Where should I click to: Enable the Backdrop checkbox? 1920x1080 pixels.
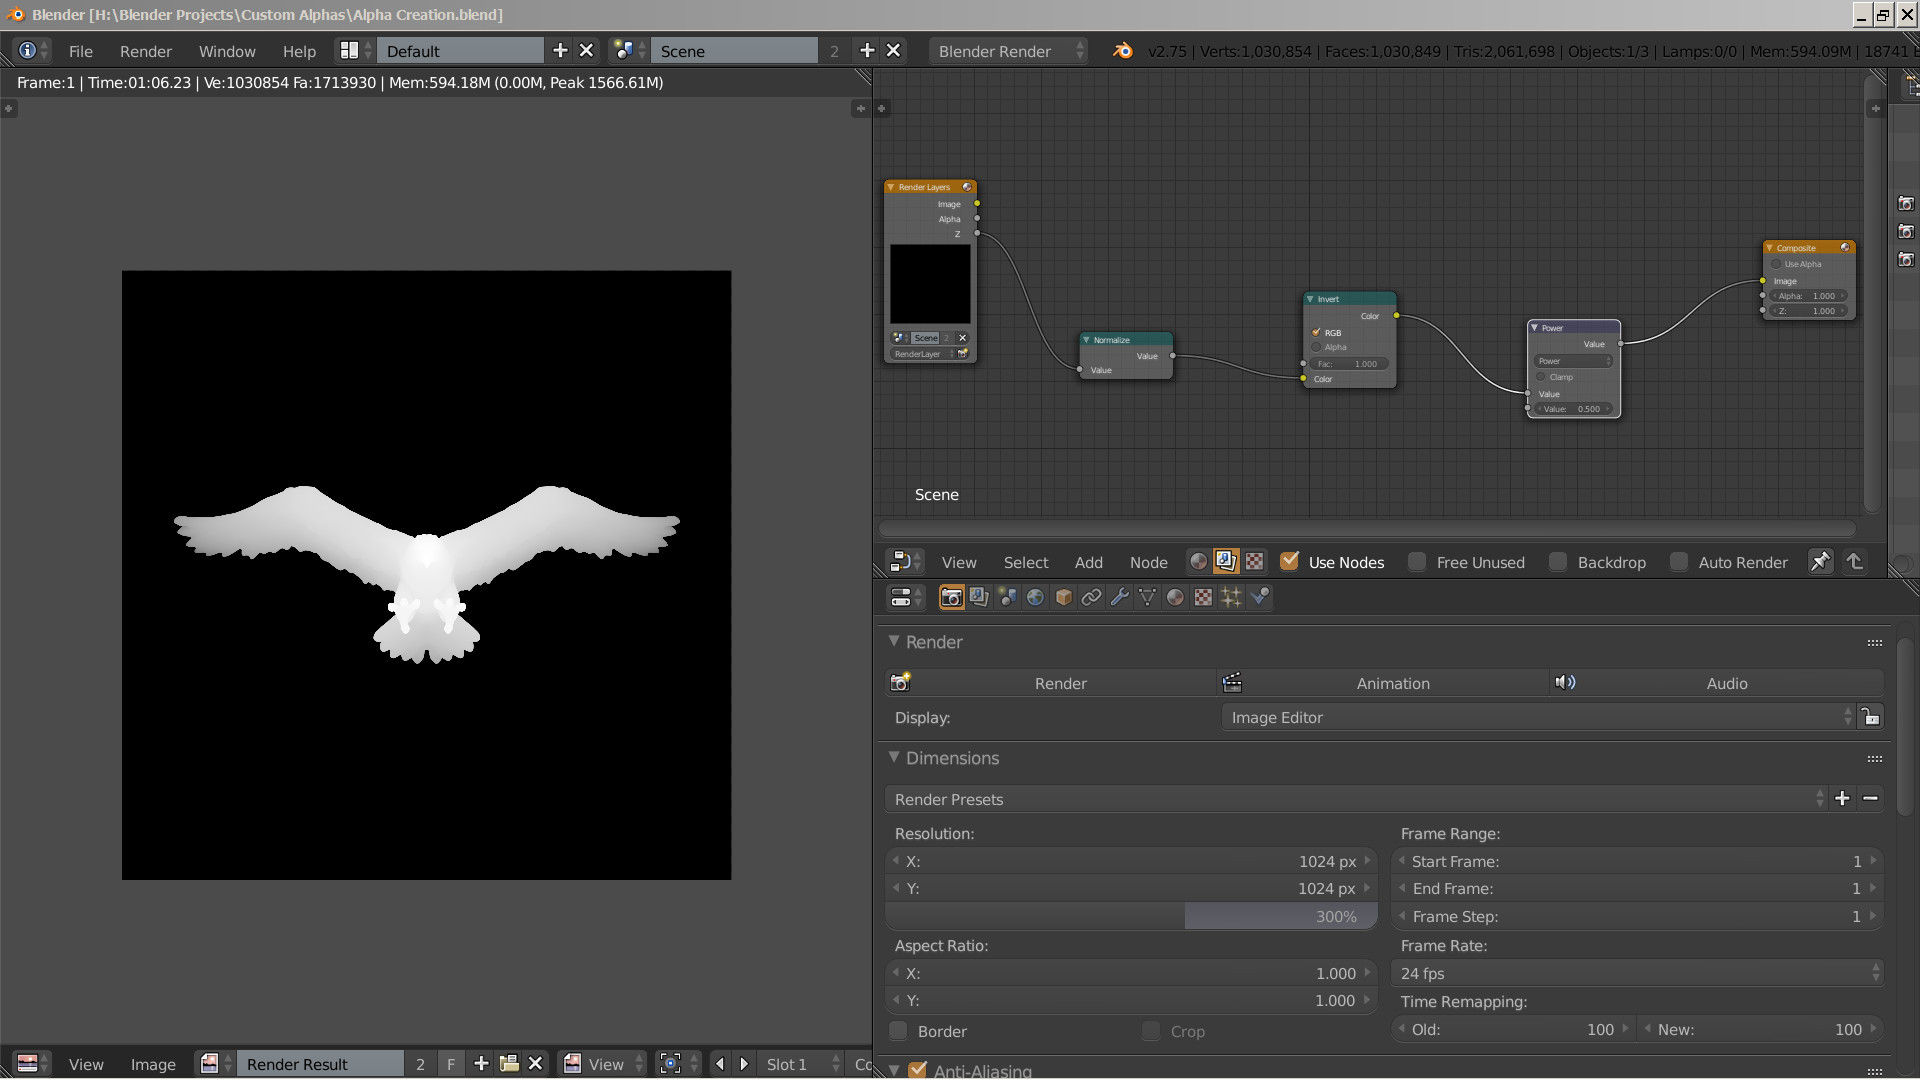pyautogui.click(x=1558, y=562)
